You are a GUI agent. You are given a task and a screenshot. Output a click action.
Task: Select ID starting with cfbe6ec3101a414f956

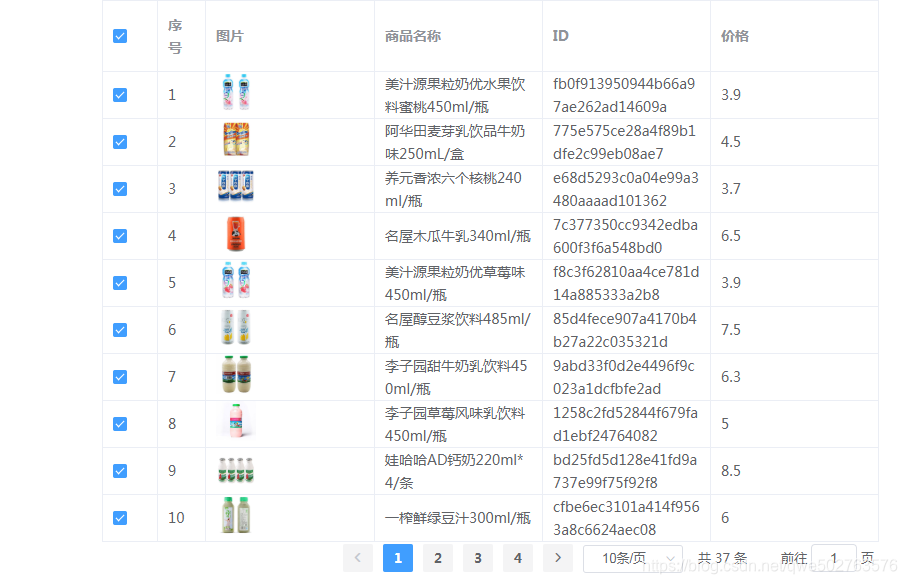626,518
